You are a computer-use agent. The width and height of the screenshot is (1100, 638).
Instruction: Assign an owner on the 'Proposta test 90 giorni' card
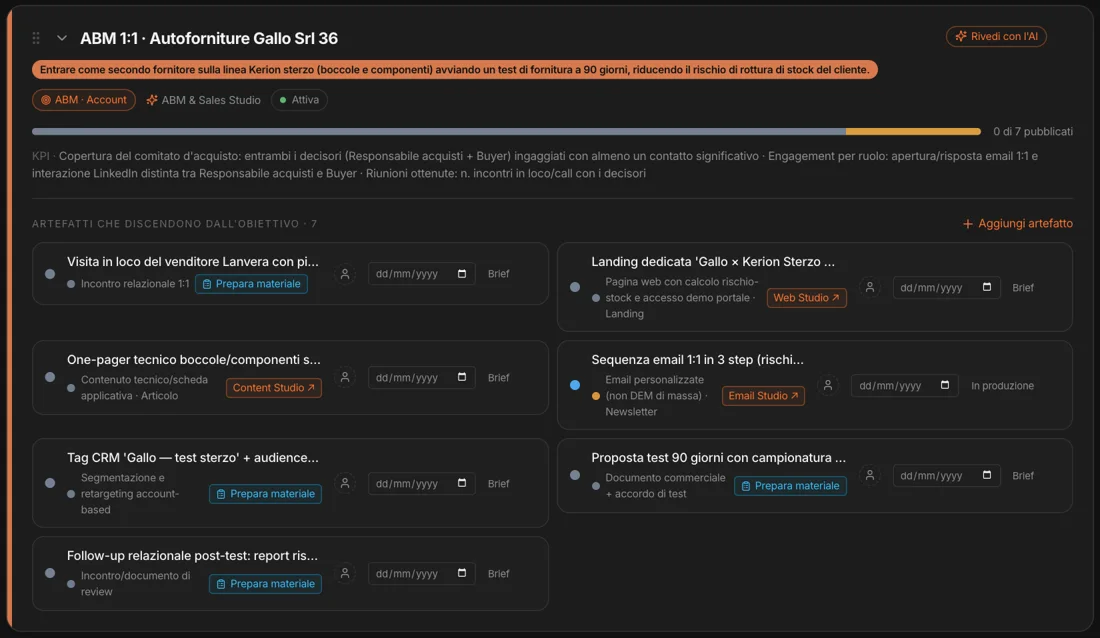point(869,475)
